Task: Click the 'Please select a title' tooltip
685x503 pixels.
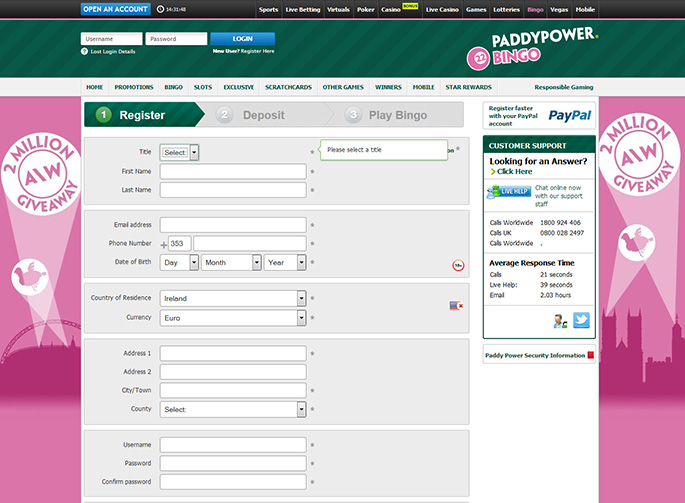Action: click(x=384, y=150)
